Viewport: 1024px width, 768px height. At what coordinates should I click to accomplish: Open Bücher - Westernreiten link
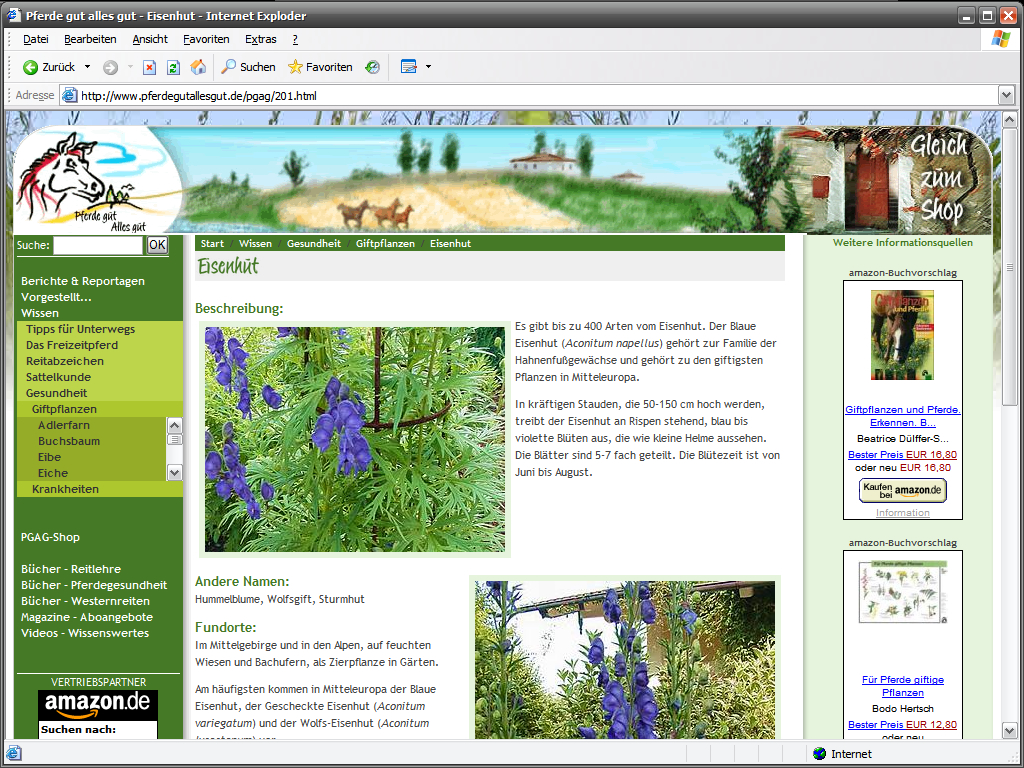click(86, 601)
